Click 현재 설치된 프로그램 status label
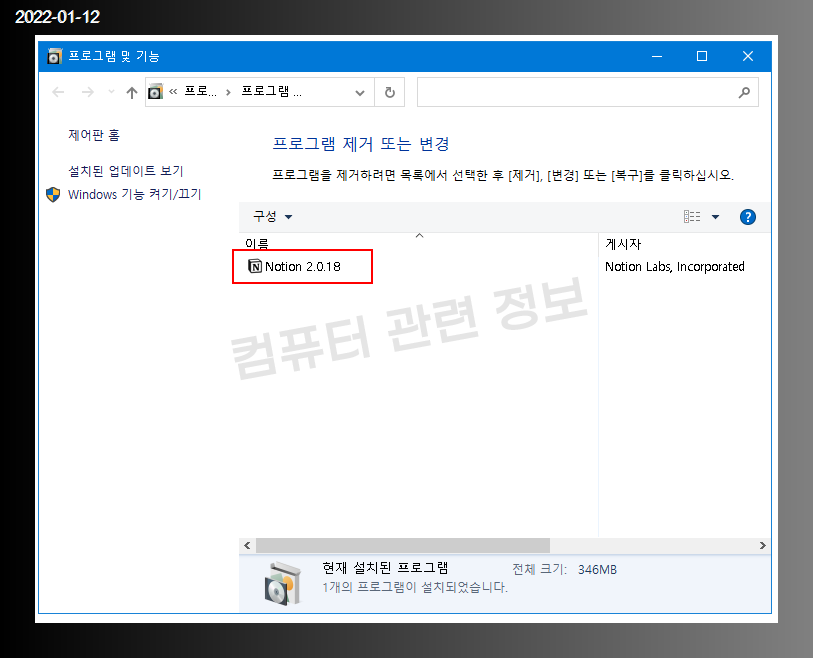The height and width of the screenshot is (658, 813). pyautogui.click(x=385, y=568)
